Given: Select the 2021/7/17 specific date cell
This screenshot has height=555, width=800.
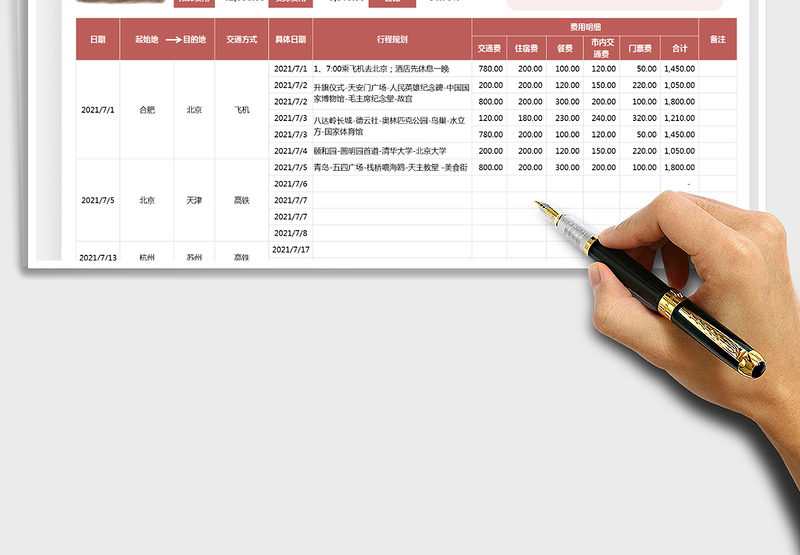Looking at the screenshot, I should coord(291,249).
